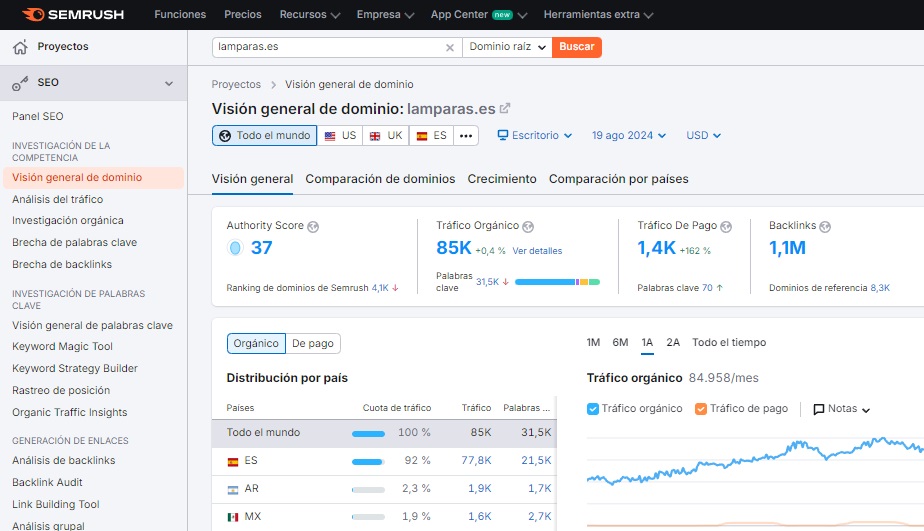Expand Herramientas extra menu
The height and width of the screenshot is (531, 924).
598,15
